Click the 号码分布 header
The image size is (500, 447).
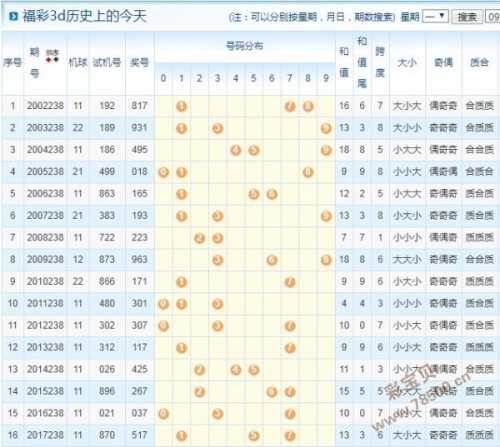pos(244,46)
